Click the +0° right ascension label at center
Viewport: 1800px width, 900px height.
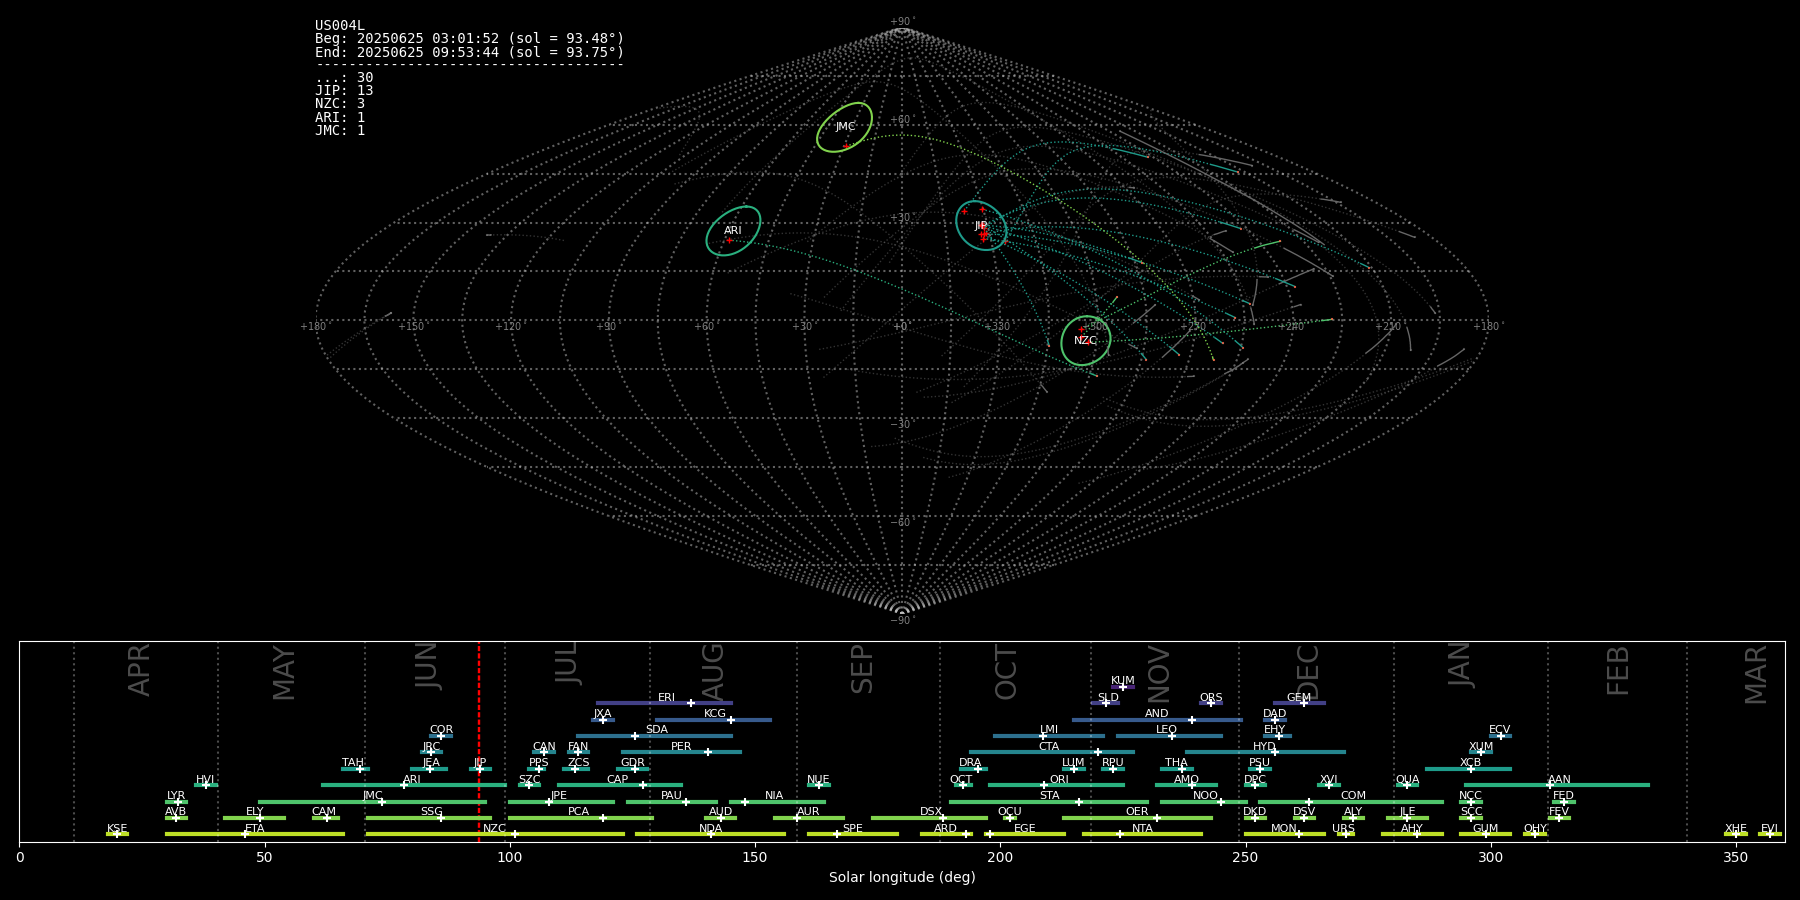[x=902, y=327]
